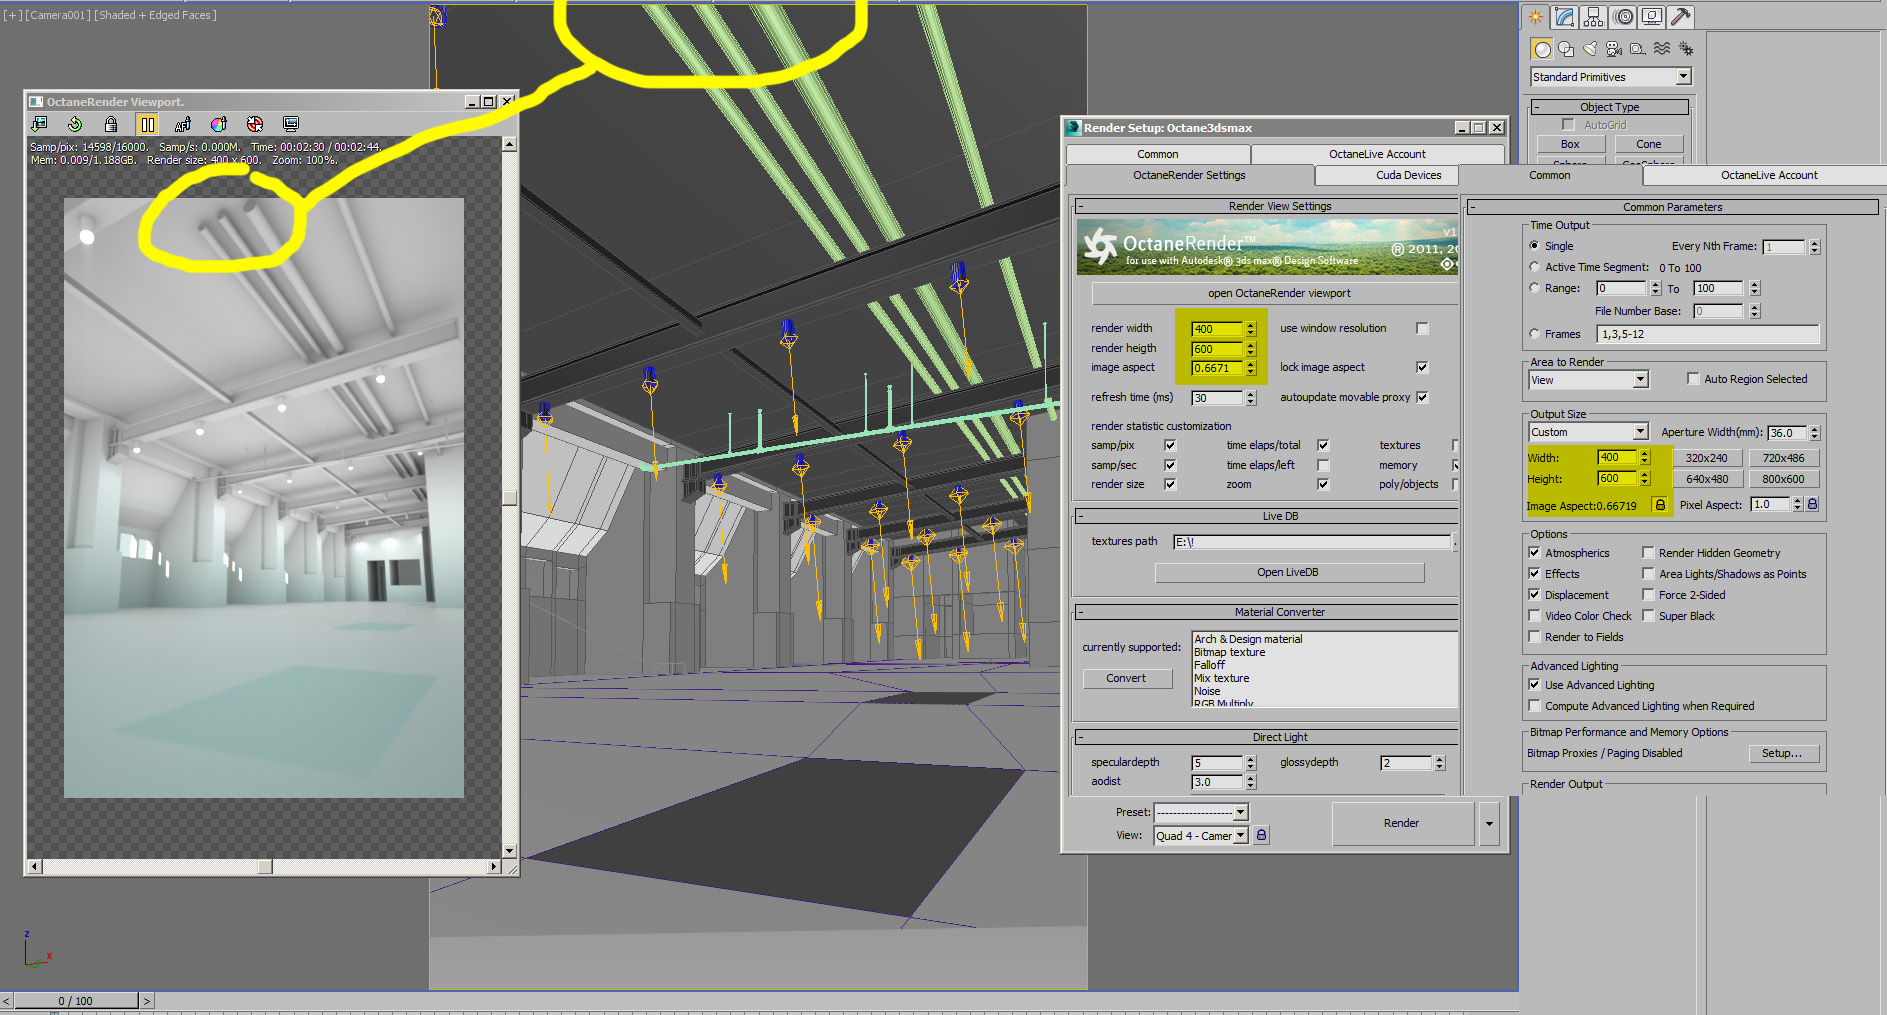Activate the autofocus picker (AF) icon

(183, 124)
